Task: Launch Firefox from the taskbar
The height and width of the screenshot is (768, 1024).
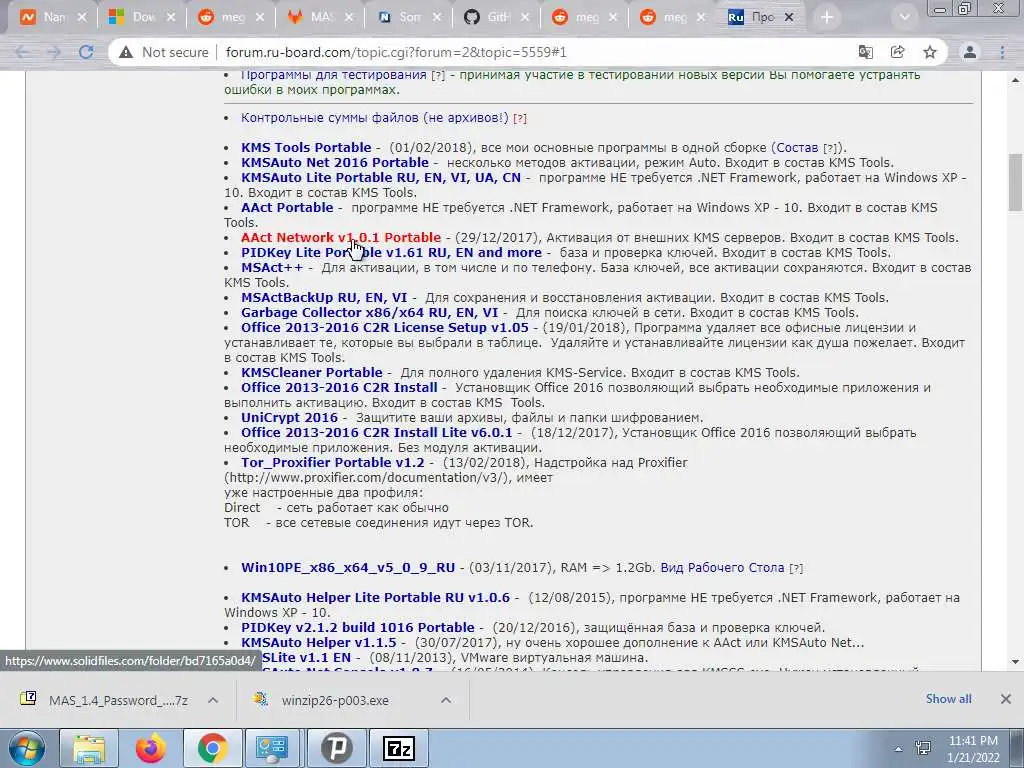Action: click(x=150, y=748)
